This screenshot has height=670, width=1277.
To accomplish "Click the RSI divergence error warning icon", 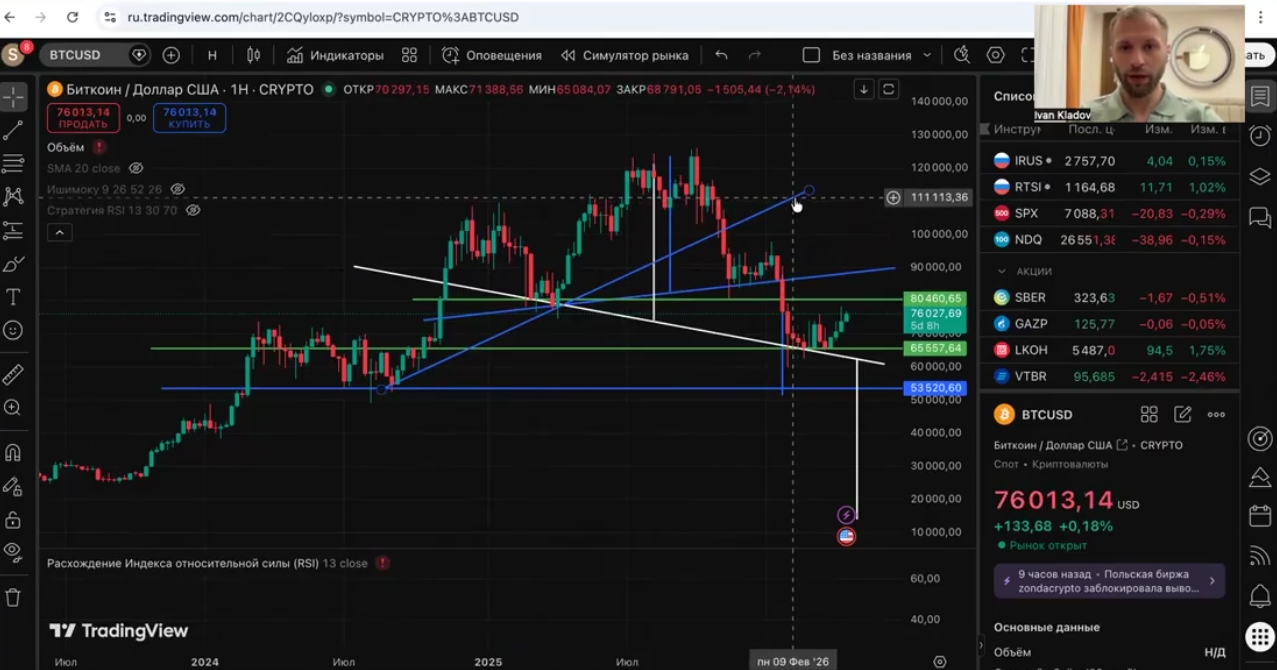I will 382,563.
